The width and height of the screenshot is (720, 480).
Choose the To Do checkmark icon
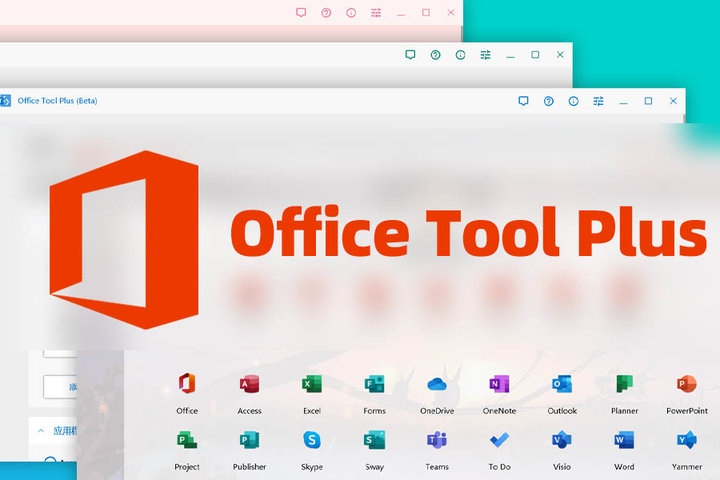499,440
